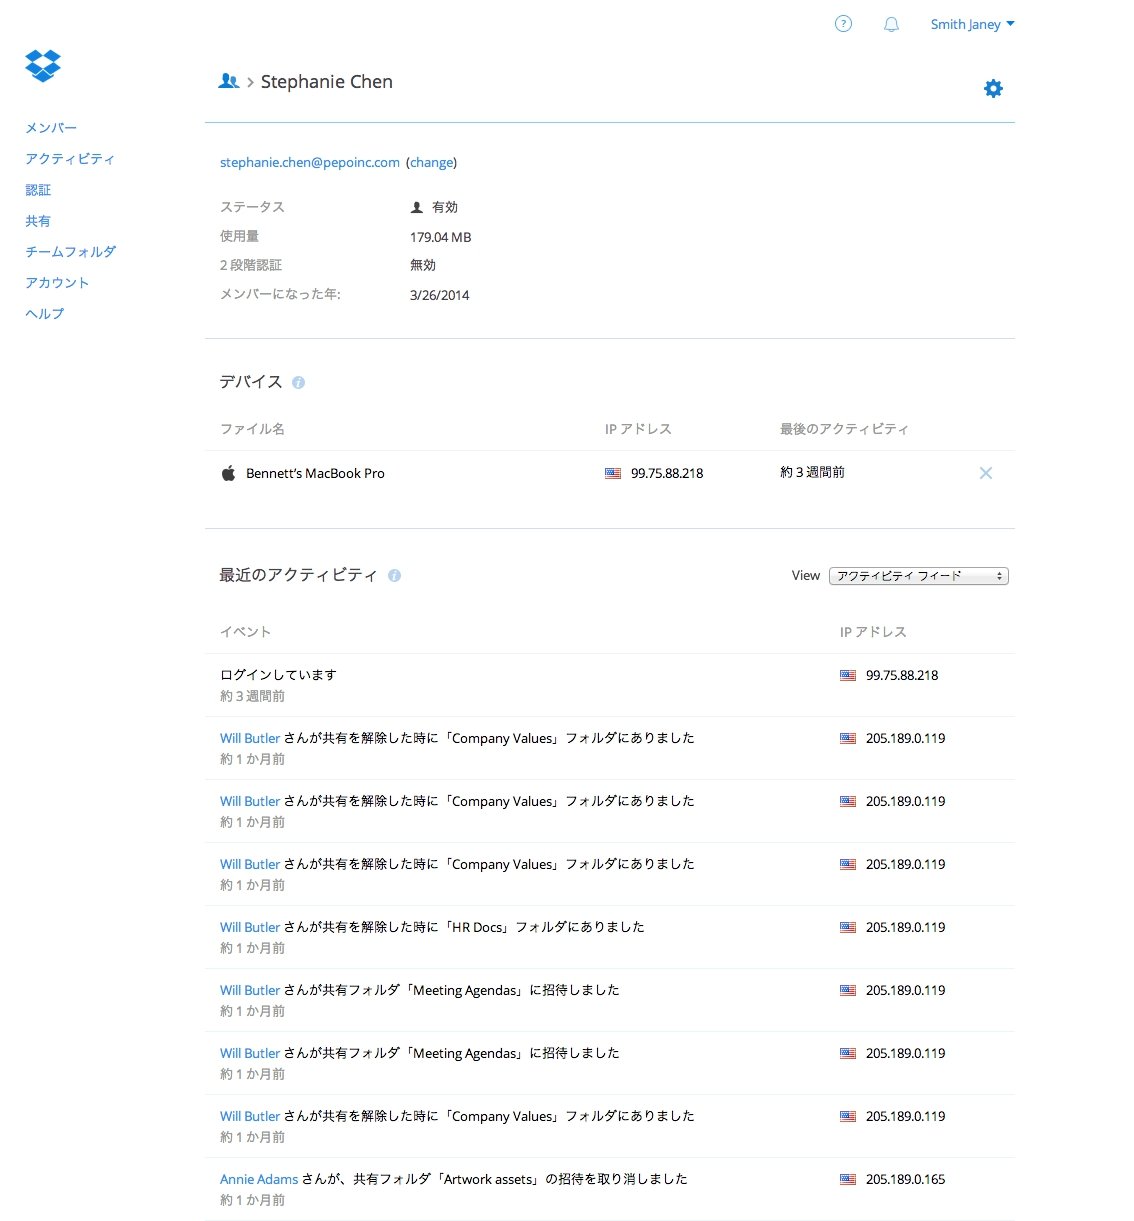Click the ファイル名 column header
This screenshot has height=1221, width=1134.
(252, 429)
